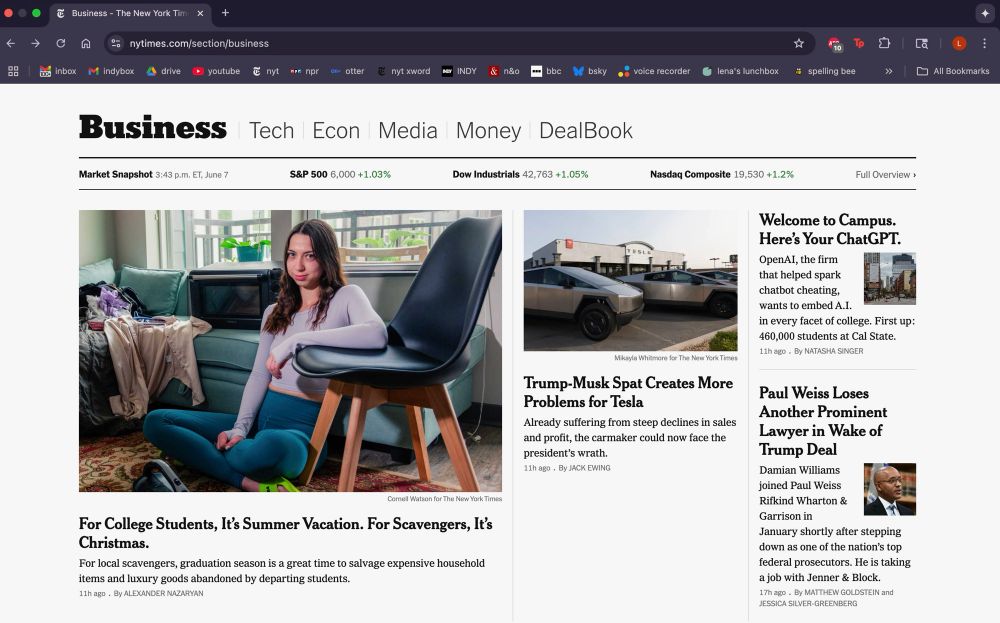Open the indybox Gmail bookmark
Screen dimensions: 1000x623
tap(111, 71)
